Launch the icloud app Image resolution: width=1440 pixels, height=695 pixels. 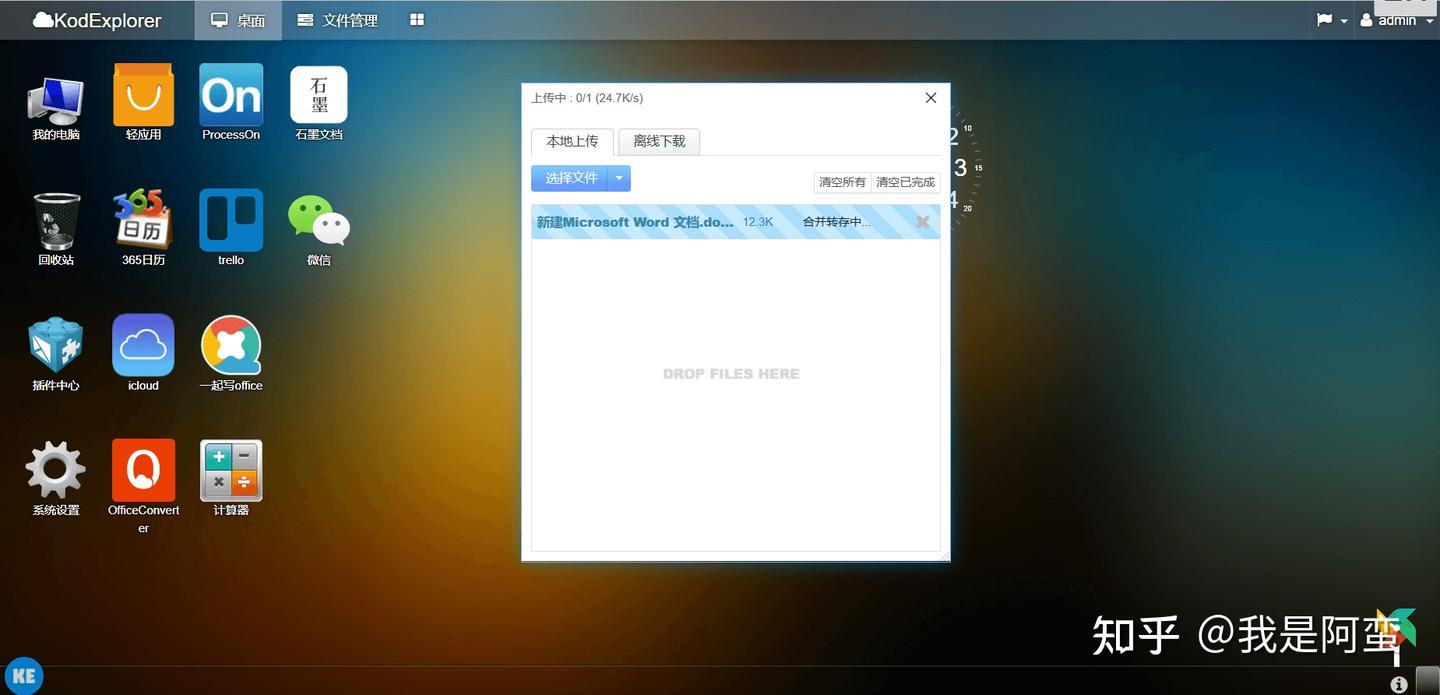[x=142, y=345]
